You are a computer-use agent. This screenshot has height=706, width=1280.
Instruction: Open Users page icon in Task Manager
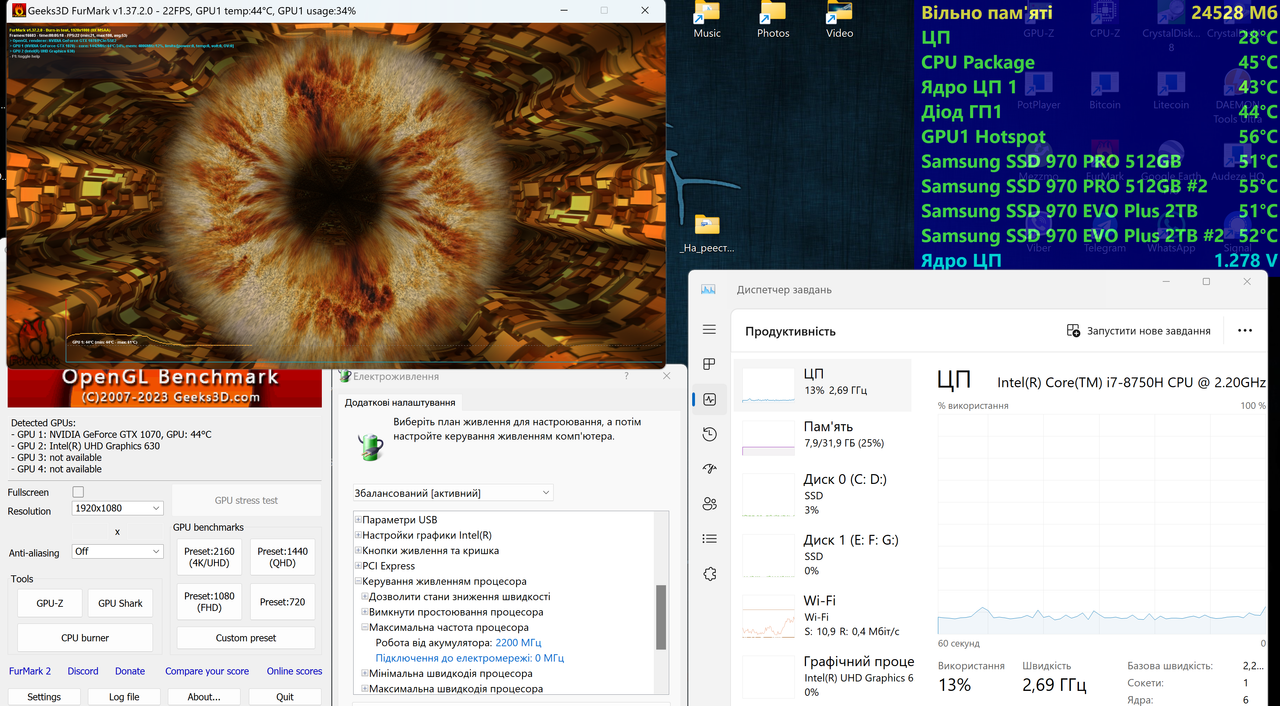[709, 504]
